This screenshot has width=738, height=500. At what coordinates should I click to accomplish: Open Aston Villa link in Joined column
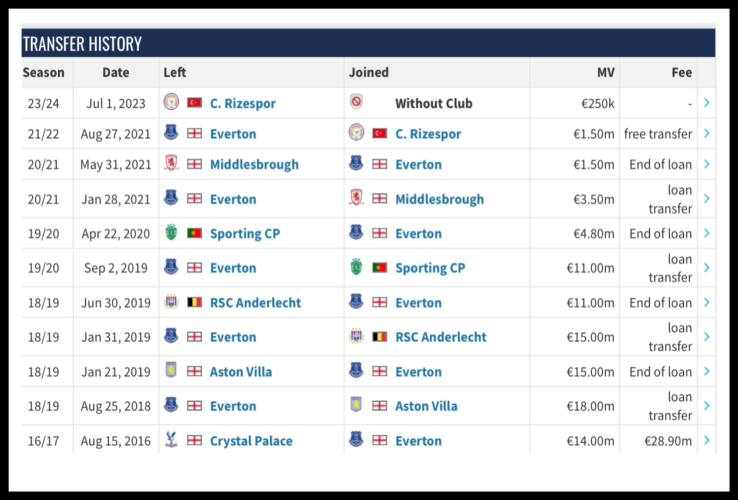[x=426, y=406]
